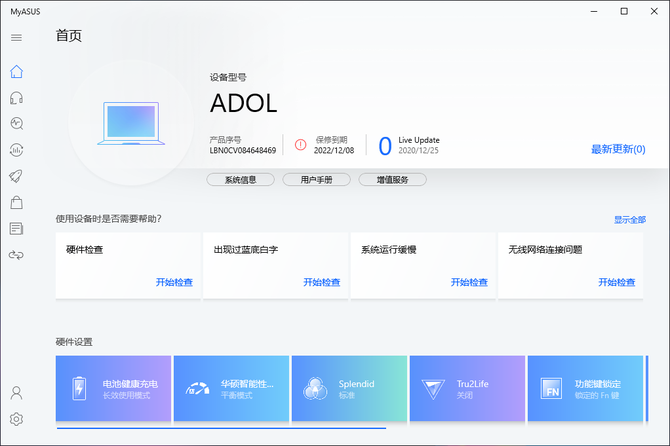Open 最新更新(0) link
The image size is (670, 446).
(617, 149)
